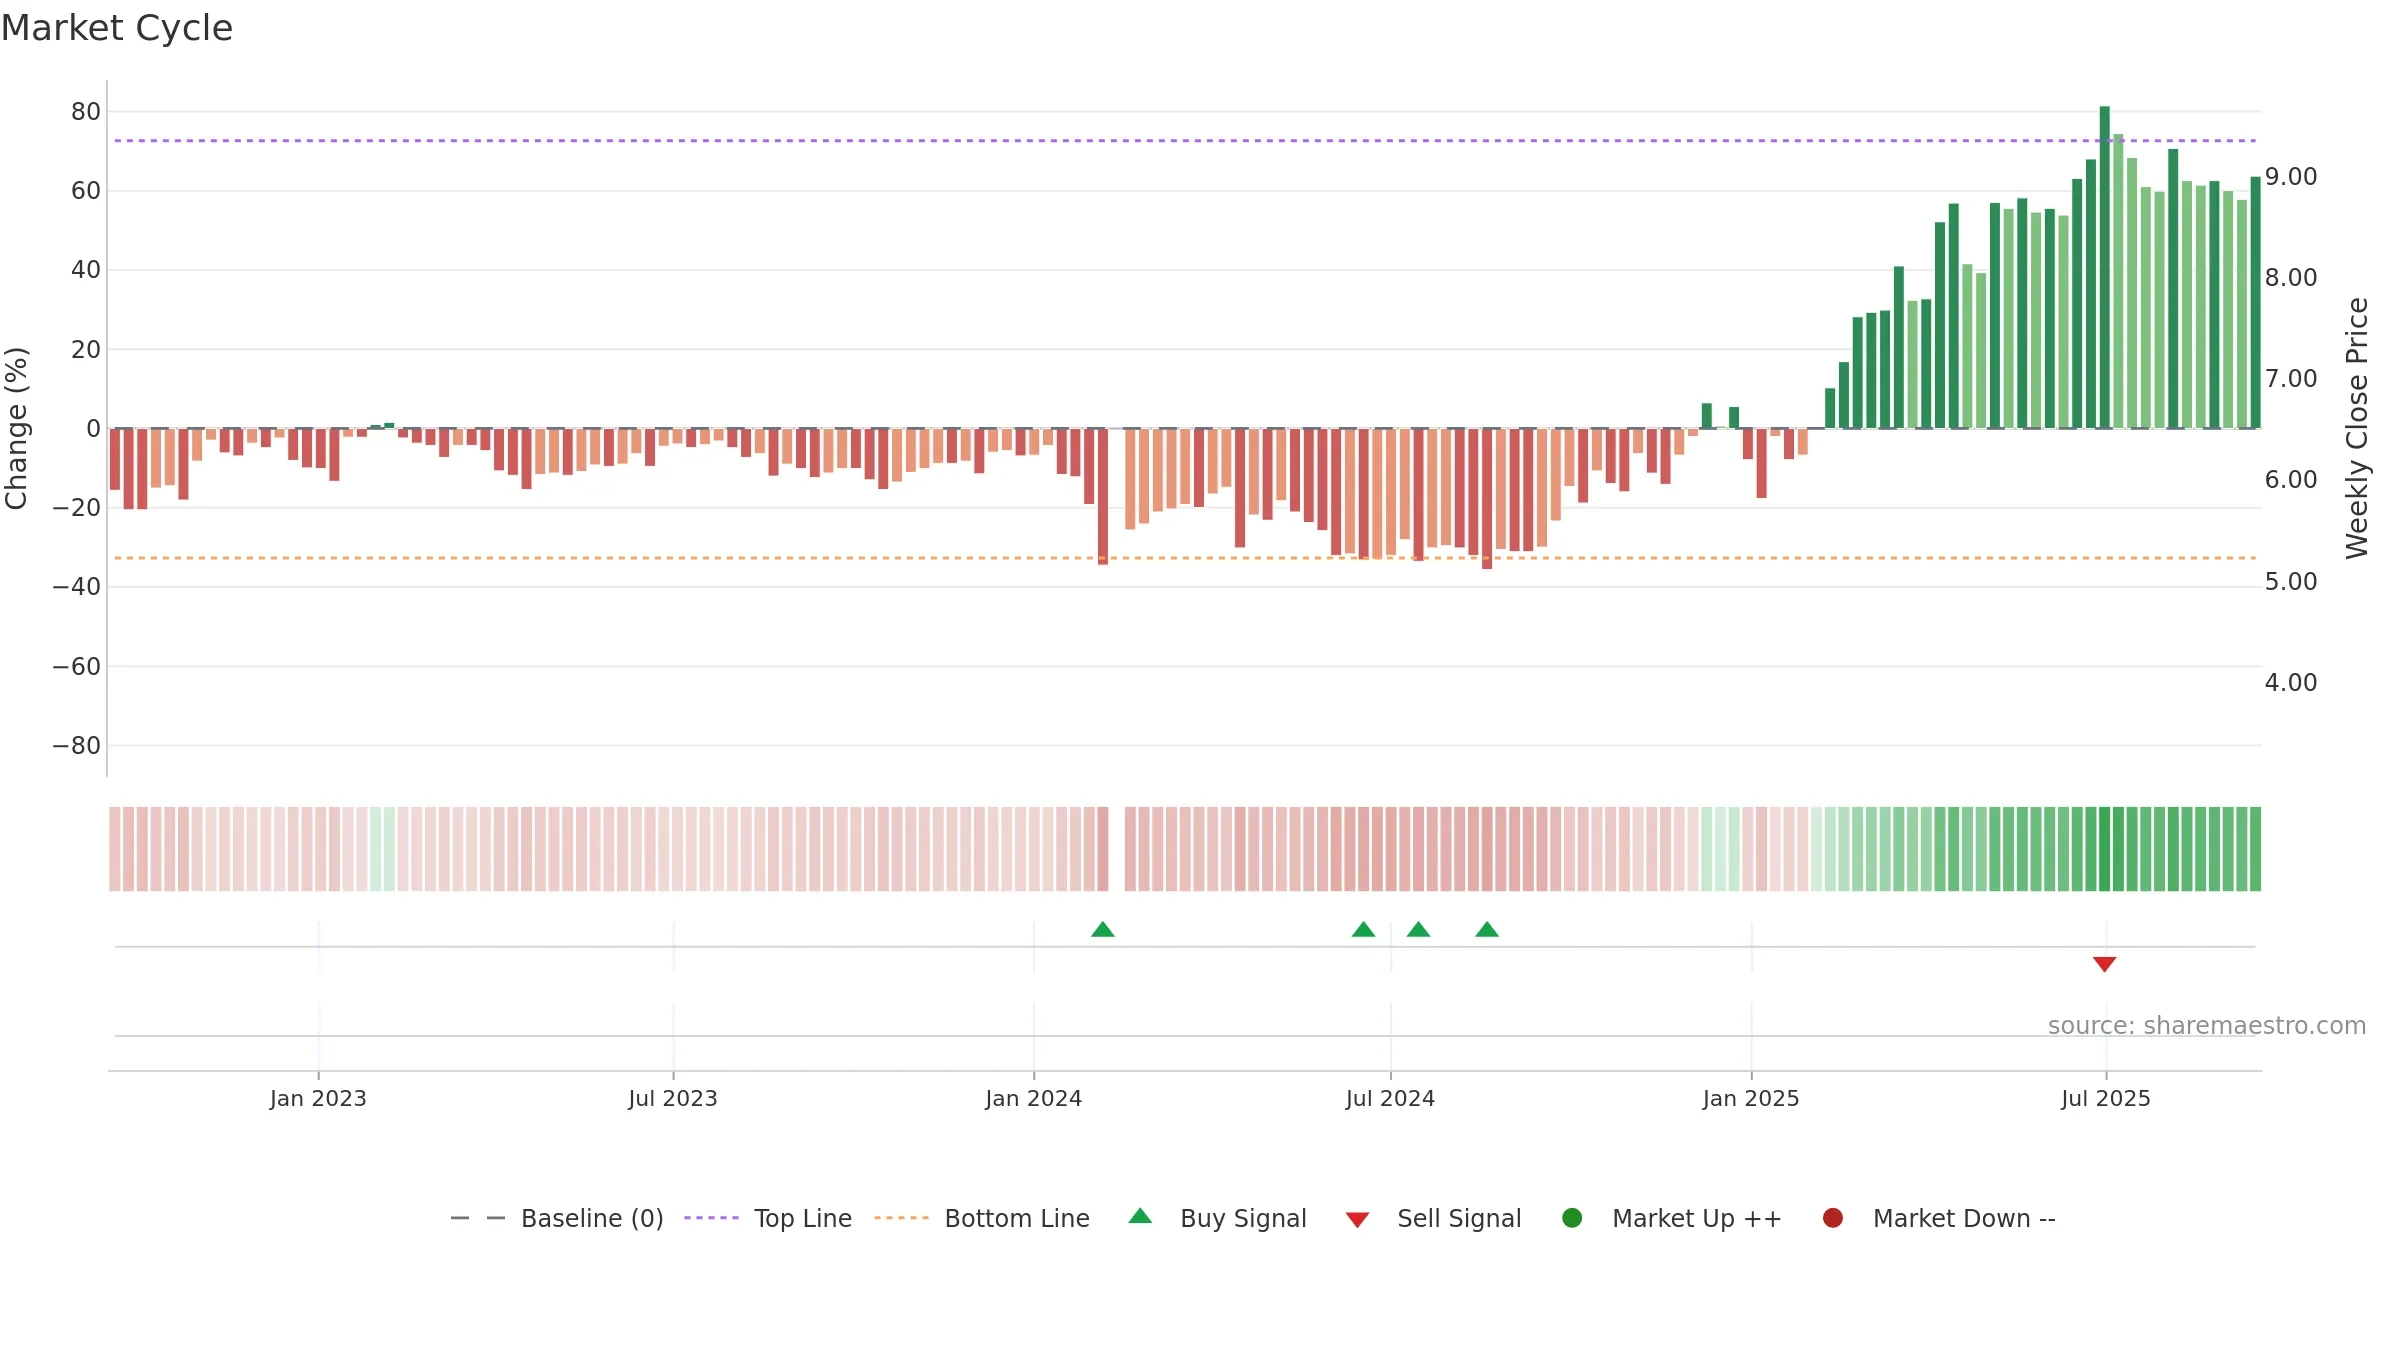Toggle the Market Down -- legend entry
The image size is (2400, 1350).
coord(1939,1218)
